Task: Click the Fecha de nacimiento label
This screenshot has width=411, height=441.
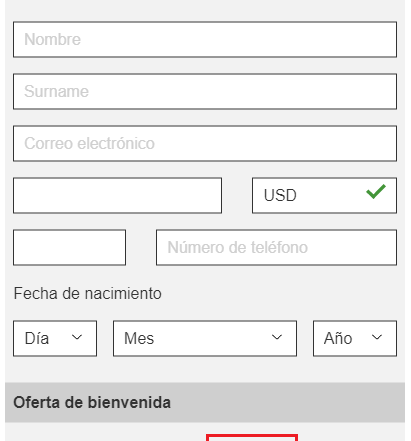Action: click(x=87, y=294)
